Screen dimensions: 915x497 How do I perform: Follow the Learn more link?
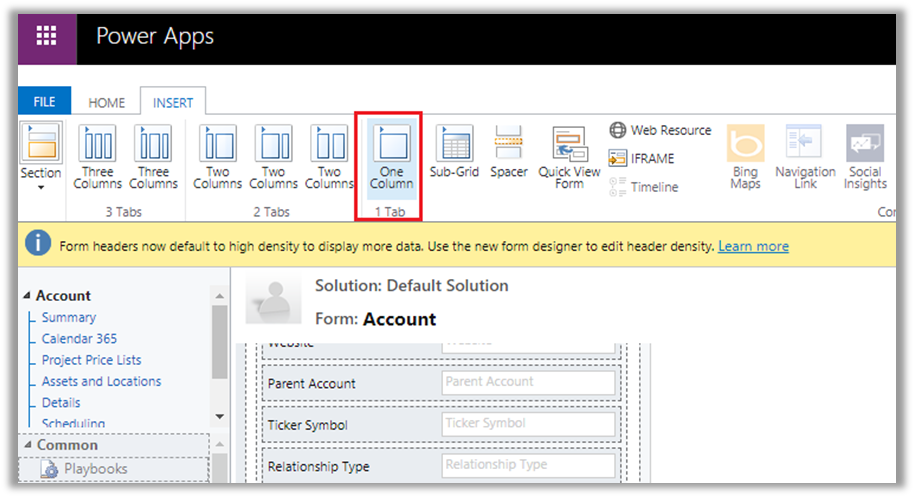point(753,246)
